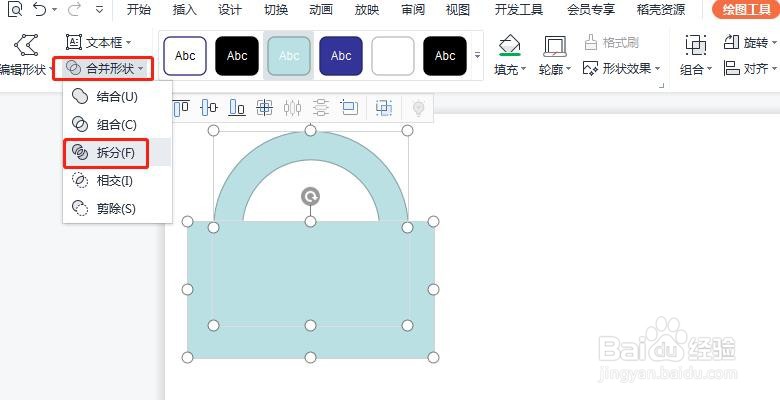Select the teal arch shape
The image size is (780, 400).
pos(310,145)
